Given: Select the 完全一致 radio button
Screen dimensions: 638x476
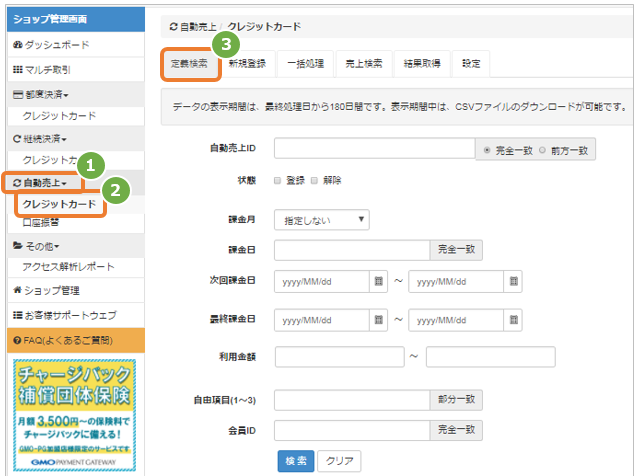Looking at the screenshot, I should click(x=487, y=150).
